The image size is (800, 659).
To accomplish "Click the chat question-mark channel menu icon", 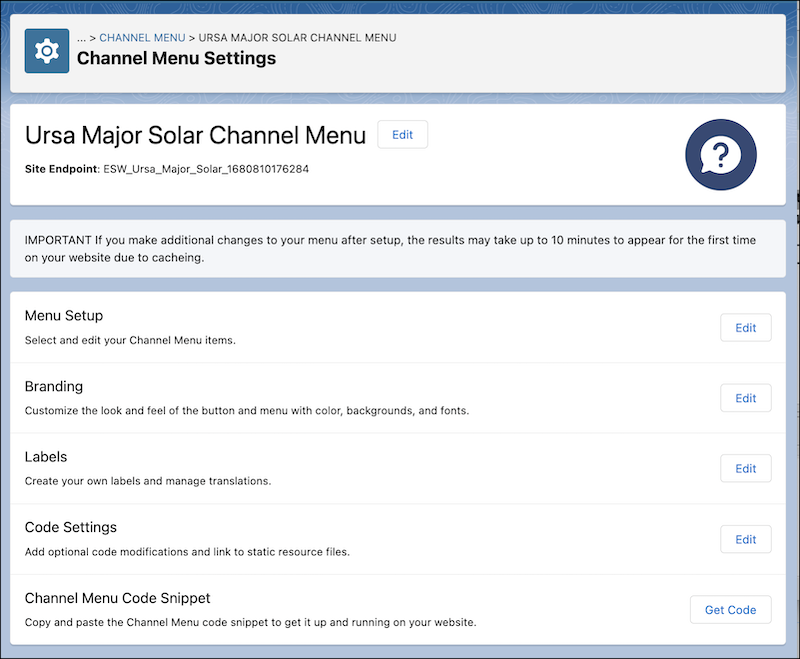I will coord(720,155).
